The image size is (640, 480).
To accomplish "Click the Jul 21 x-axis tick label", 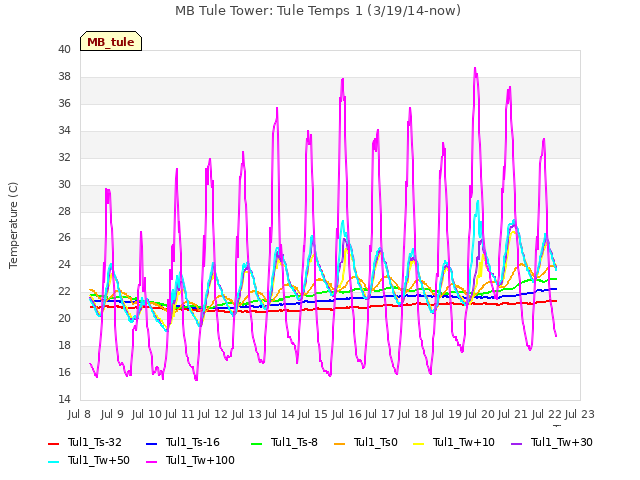I will (513, 414).
